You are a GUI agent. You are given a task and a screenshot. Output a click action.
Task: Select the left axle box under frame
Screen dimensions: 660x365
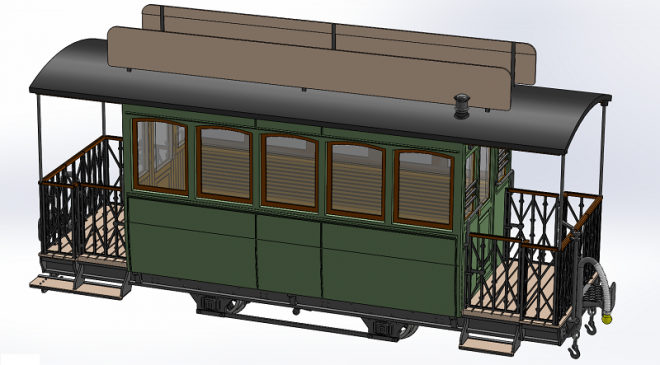(210, 304)
